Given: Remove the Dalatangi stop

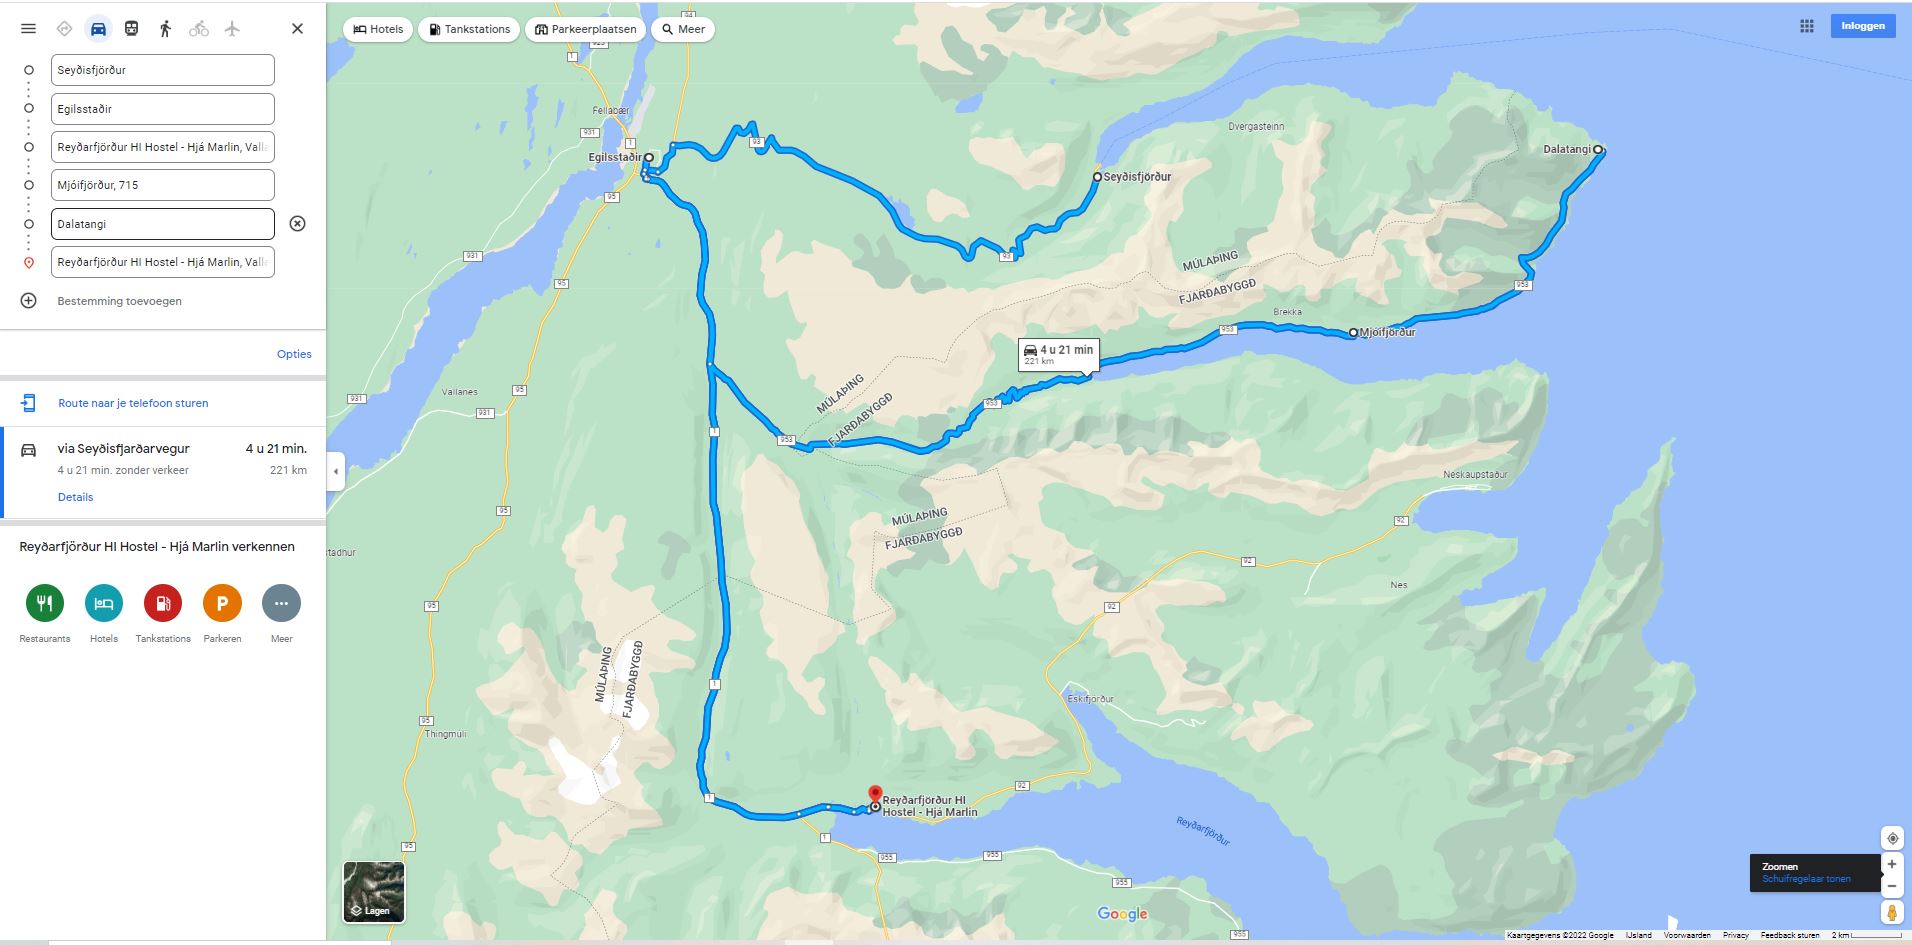Looking at the screenshot, I should (x=297, y=223).
